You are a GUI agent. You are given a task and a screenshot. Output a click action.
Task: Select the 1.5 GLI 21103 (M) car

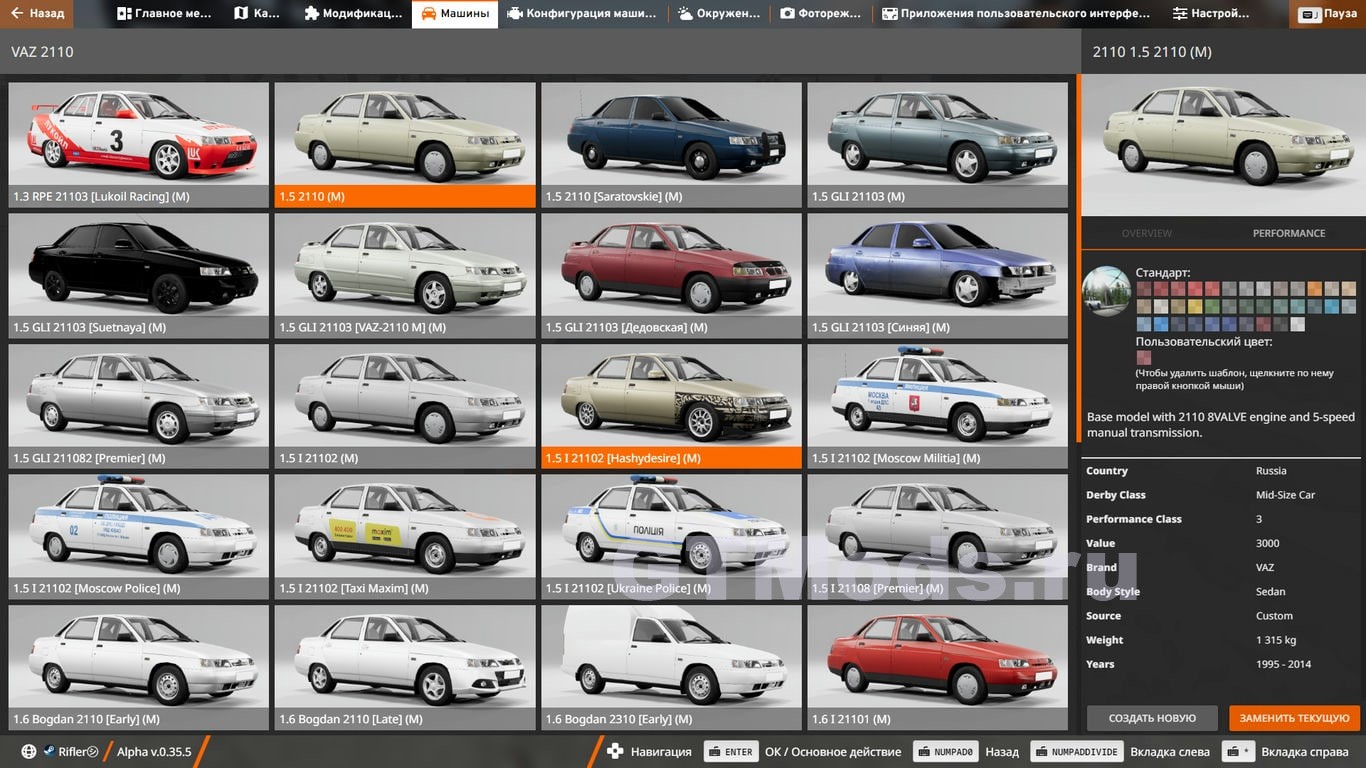click(x=938, y=145)
